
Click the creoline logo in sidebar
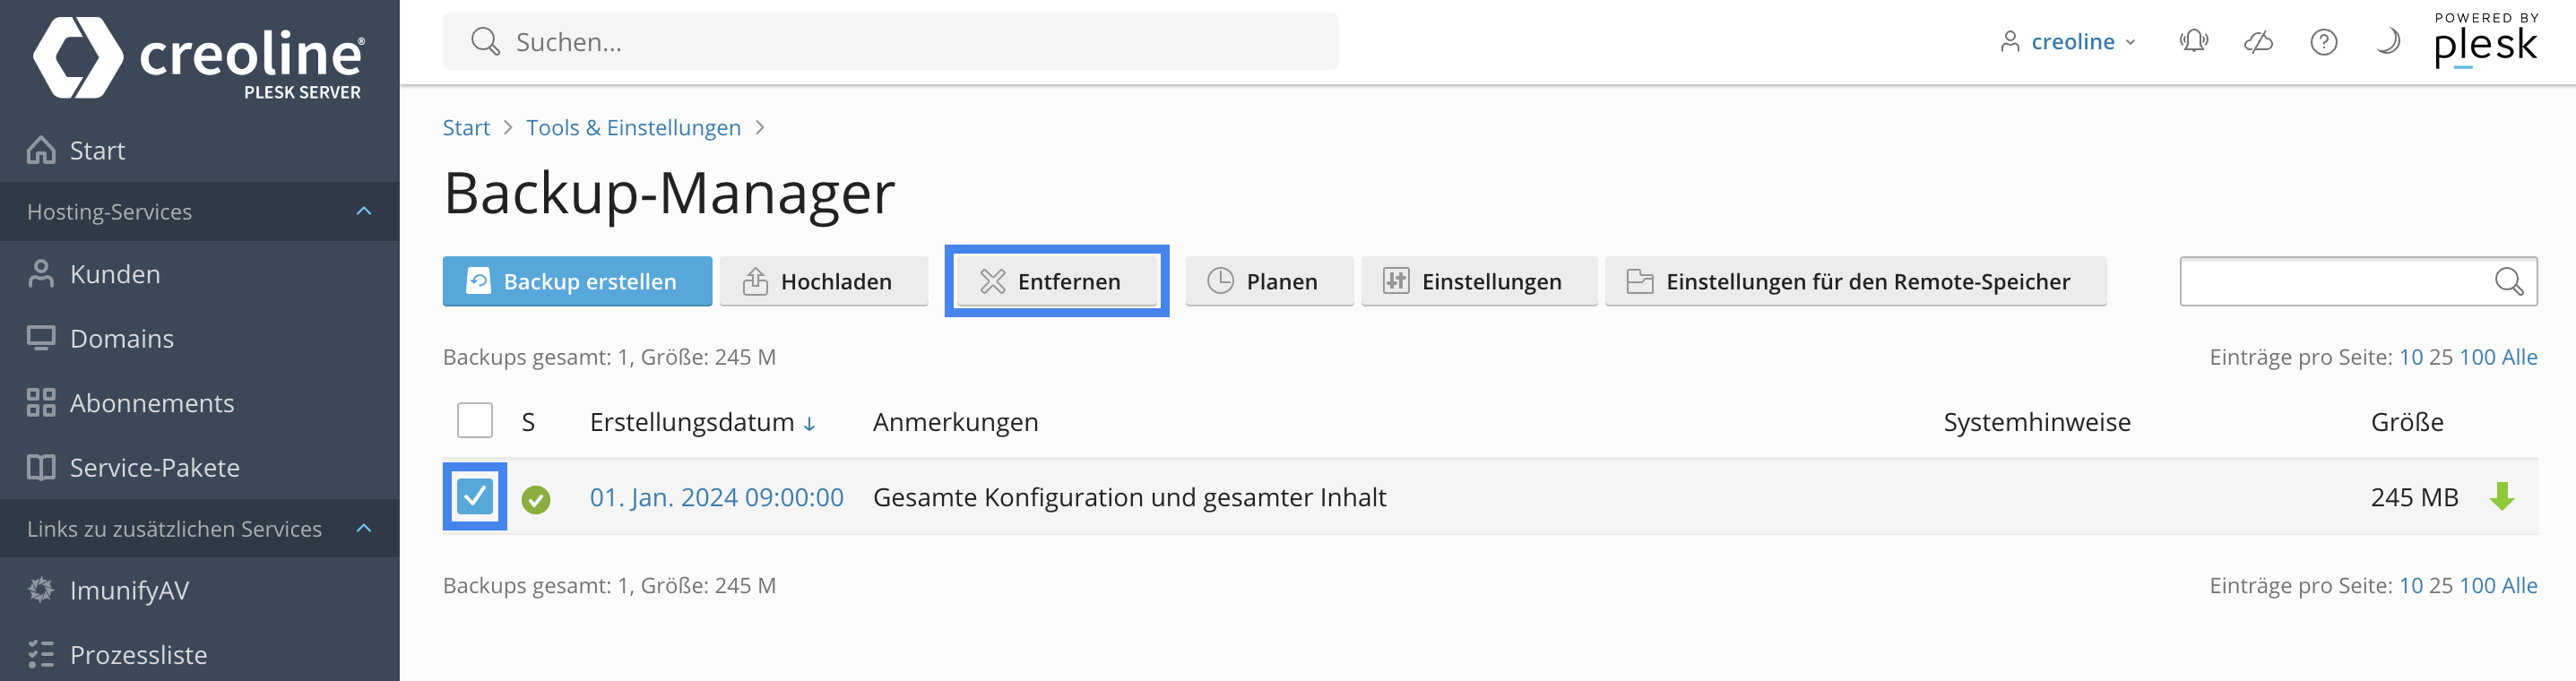[199, 57]
